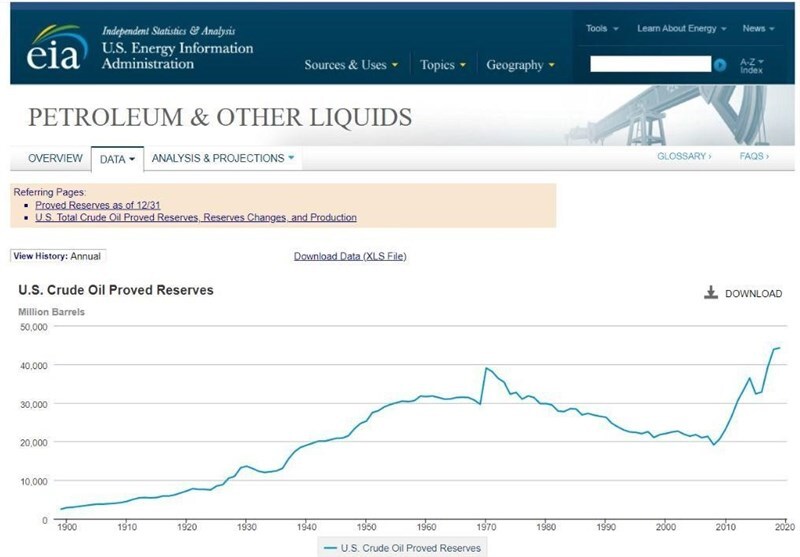Expand the Topics dropdown

point(443,65)
